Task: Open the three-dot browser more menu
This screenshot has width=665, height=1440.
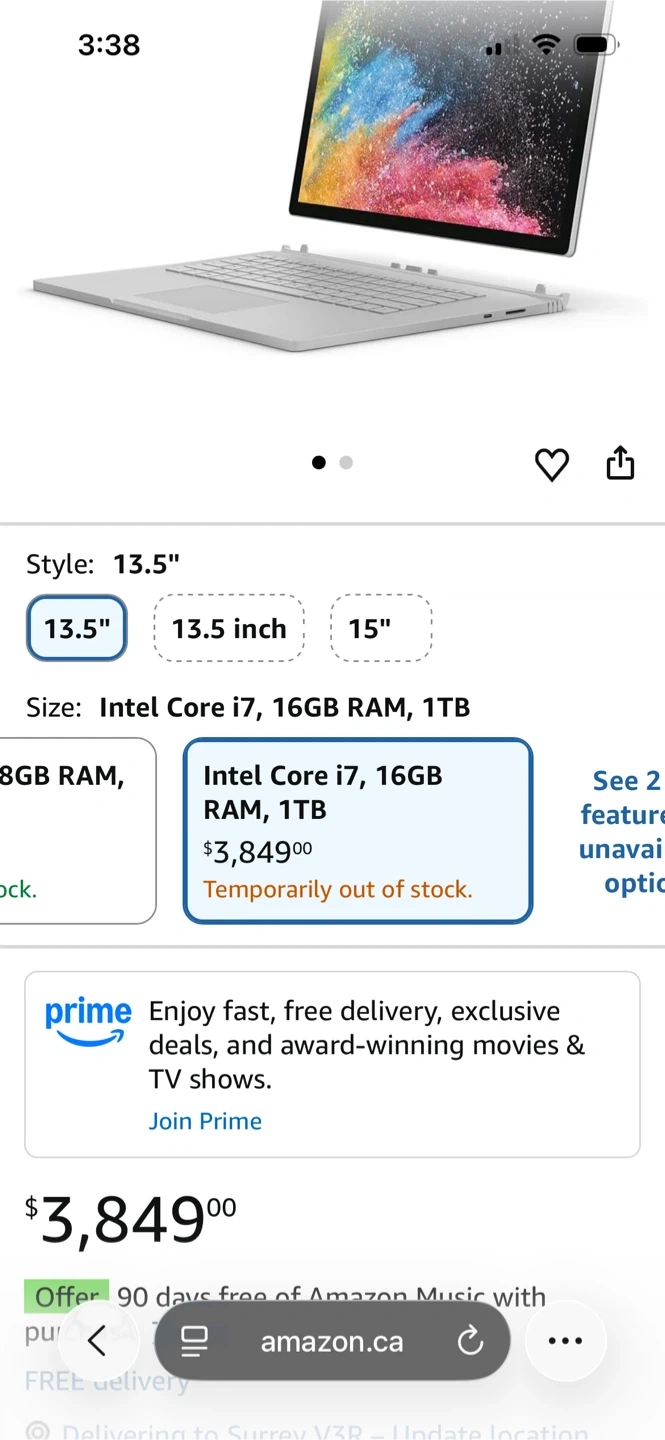Action: tap(565, 1341)
